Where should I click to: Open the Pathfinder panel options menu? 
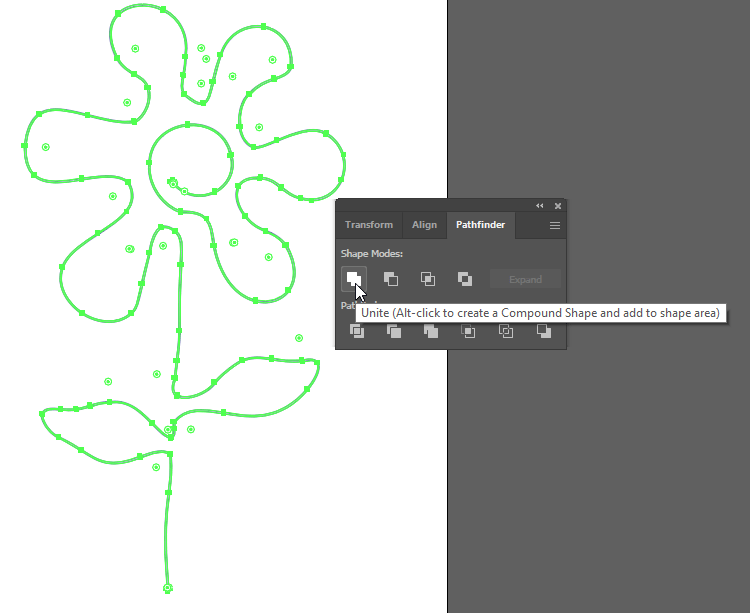click(x=555, y=226)
